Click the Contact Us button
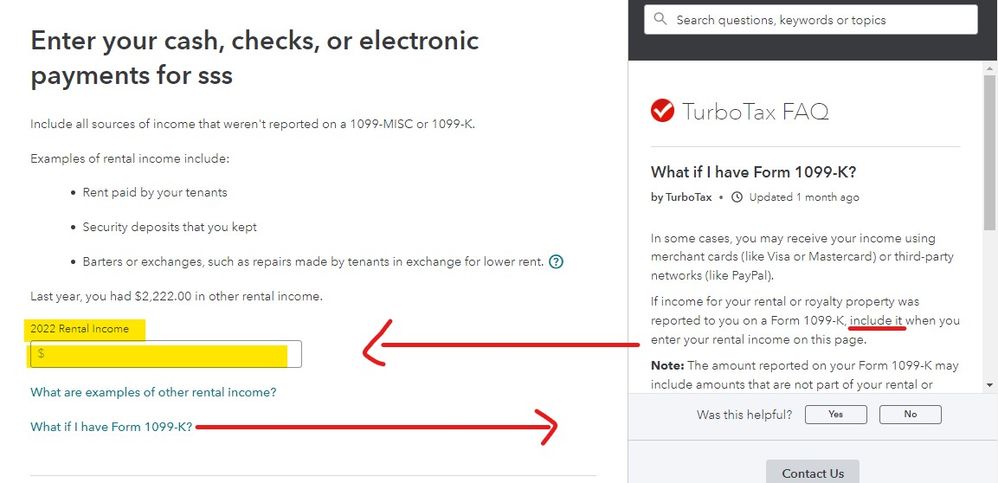The height and width of the screenshot is (483, 998). coord(813,473)
